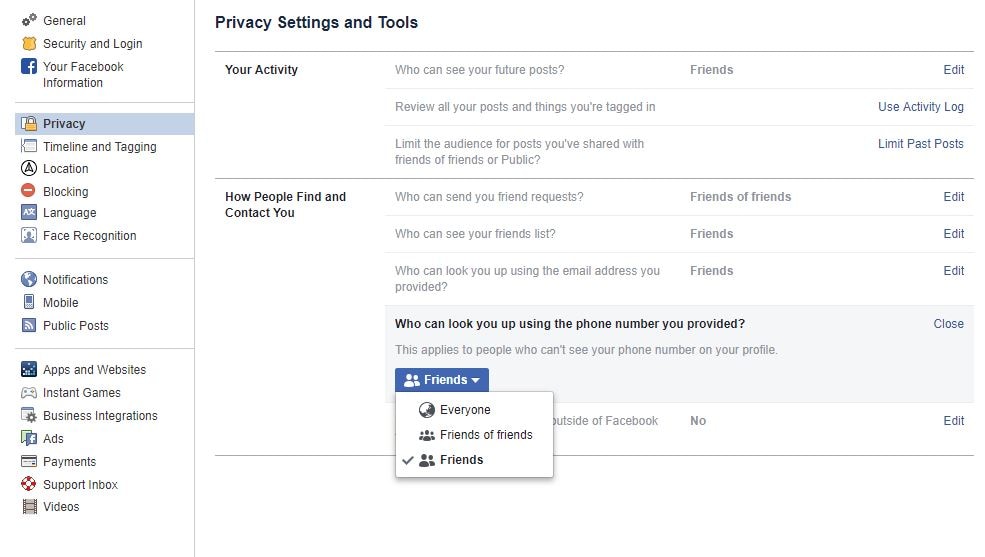Edit who can see your friends list

tap(953, 234)
